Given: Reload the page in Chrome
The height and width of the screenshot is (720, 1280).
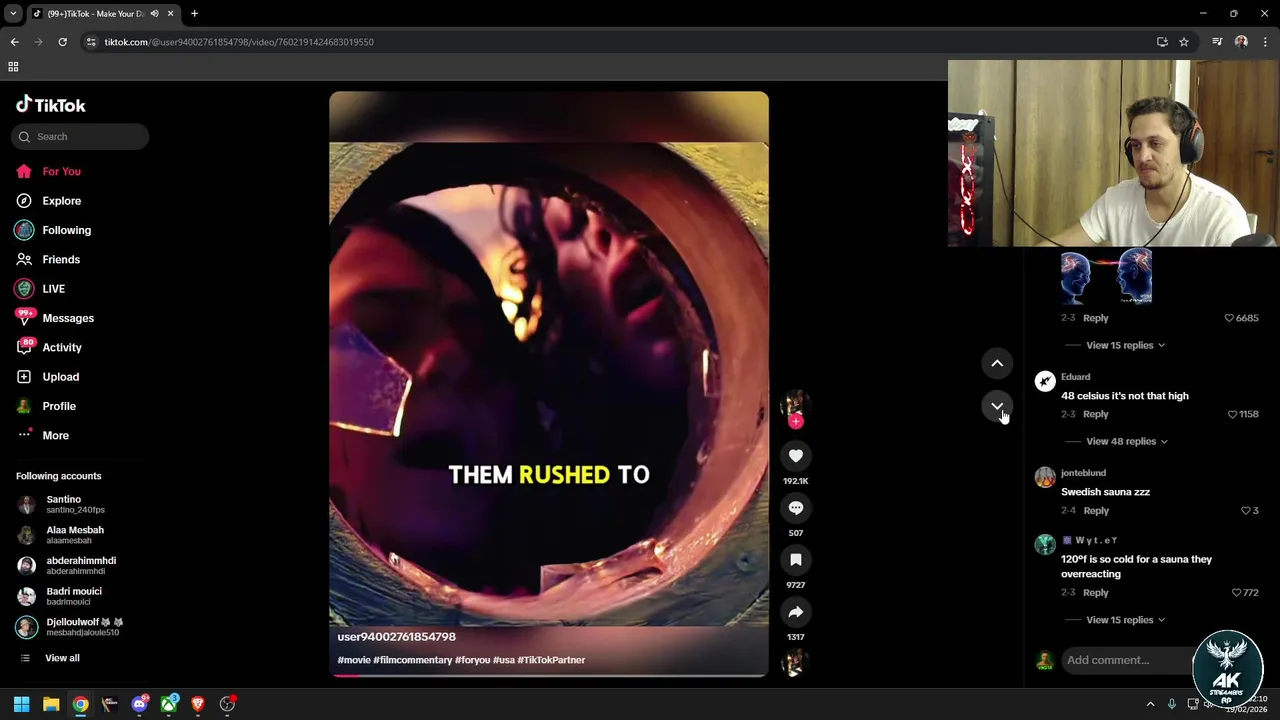Looking at the screenshot, I should pos(62,42).
